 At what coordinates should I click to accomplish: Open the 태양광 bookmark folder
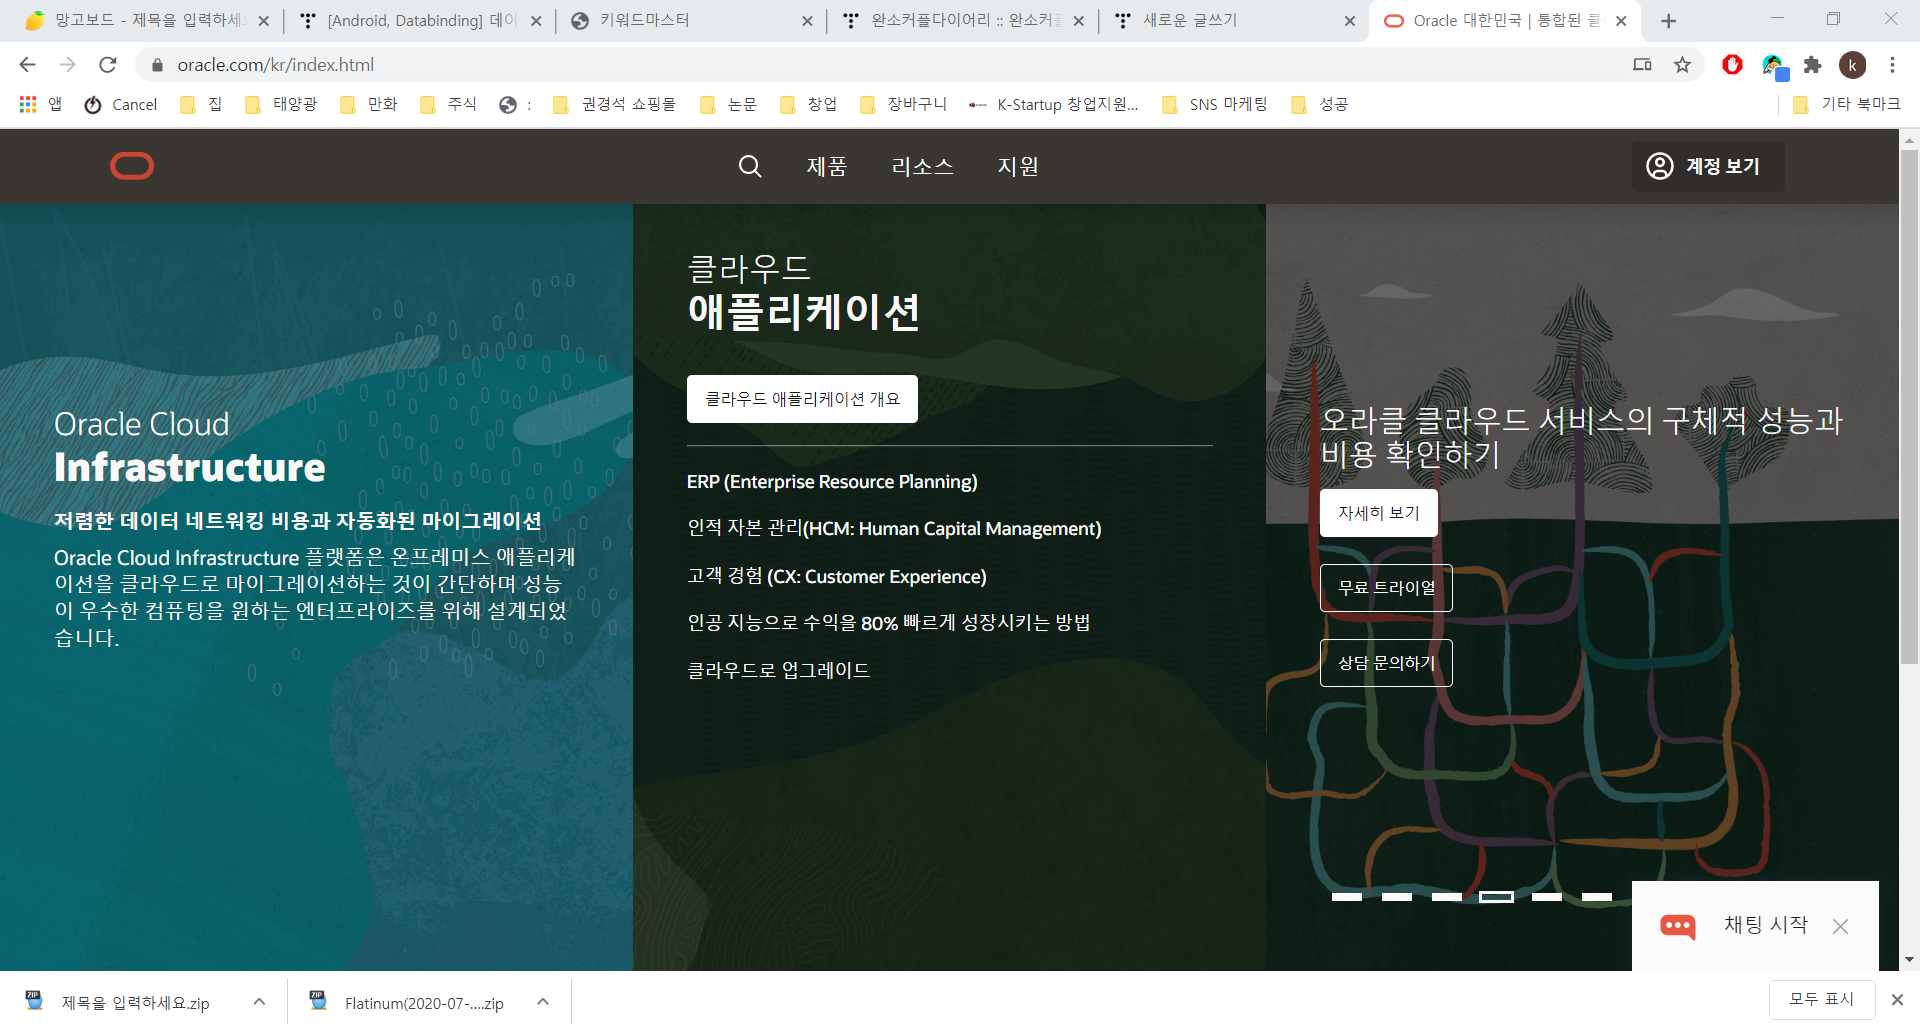(x=281, y=104)
